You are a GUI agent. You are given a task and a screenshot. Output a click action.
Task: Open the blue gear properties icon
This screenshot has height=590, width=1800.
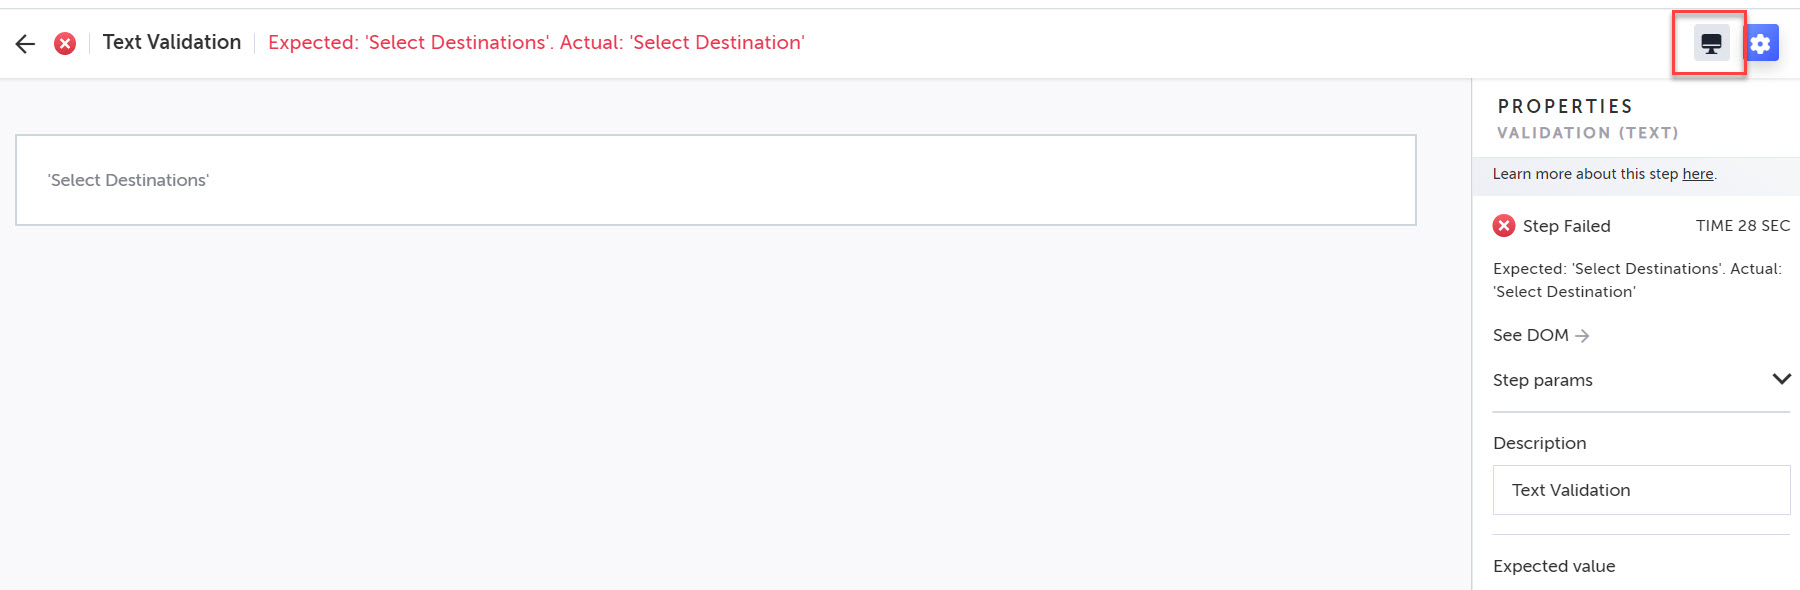(1761, 43)
